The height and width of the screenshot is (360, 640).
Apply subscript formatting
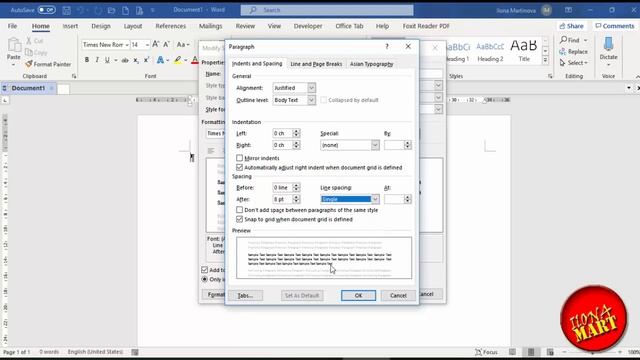pyautogui.click(x=136, y=60)
